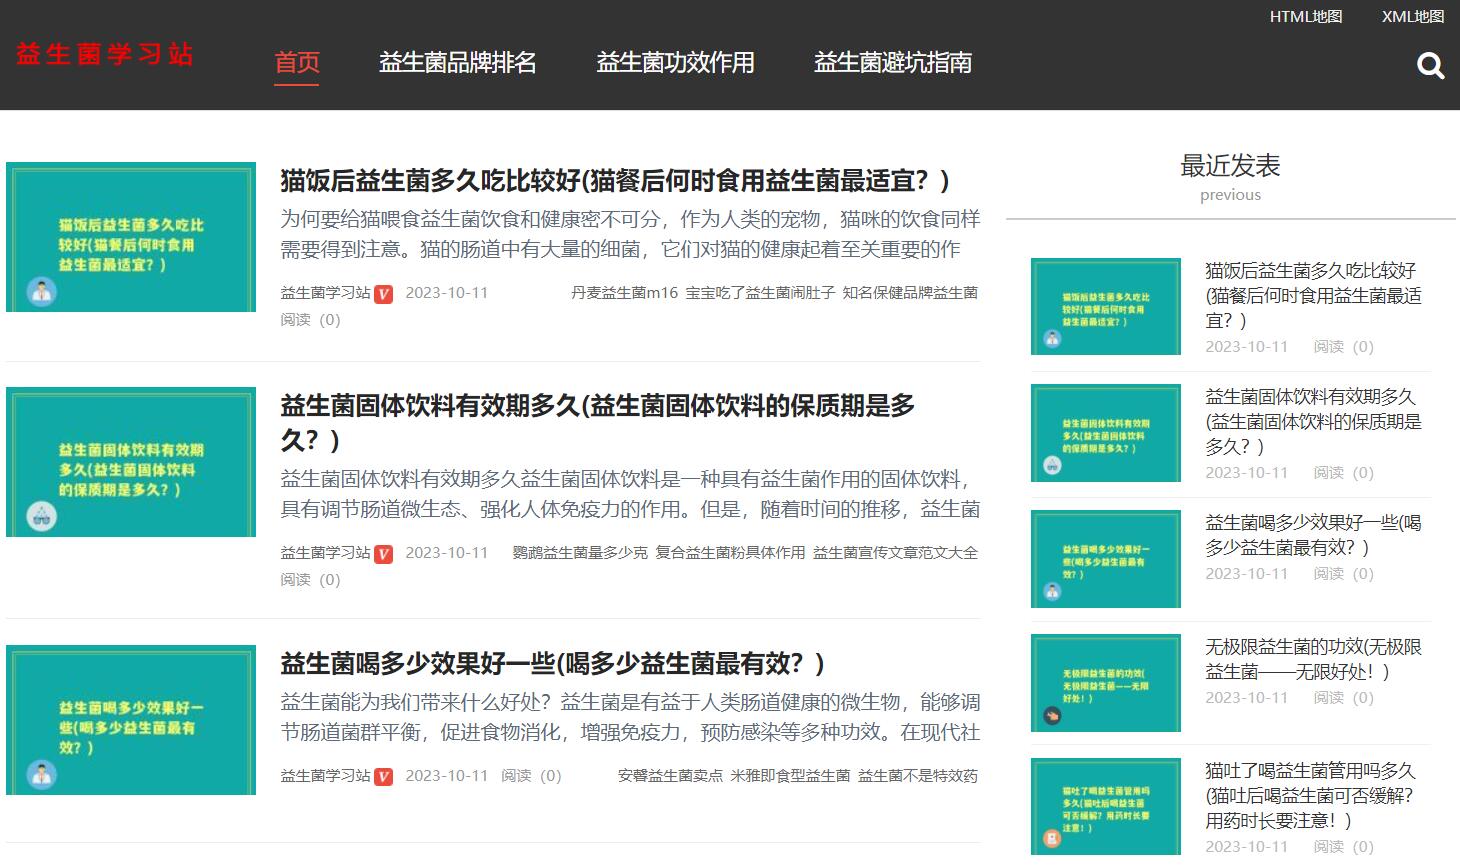Open sidebar thumbnail for 无极限益生菌的功效
The height and width of the screenshot is (865, 1460).
(1105, 683)
